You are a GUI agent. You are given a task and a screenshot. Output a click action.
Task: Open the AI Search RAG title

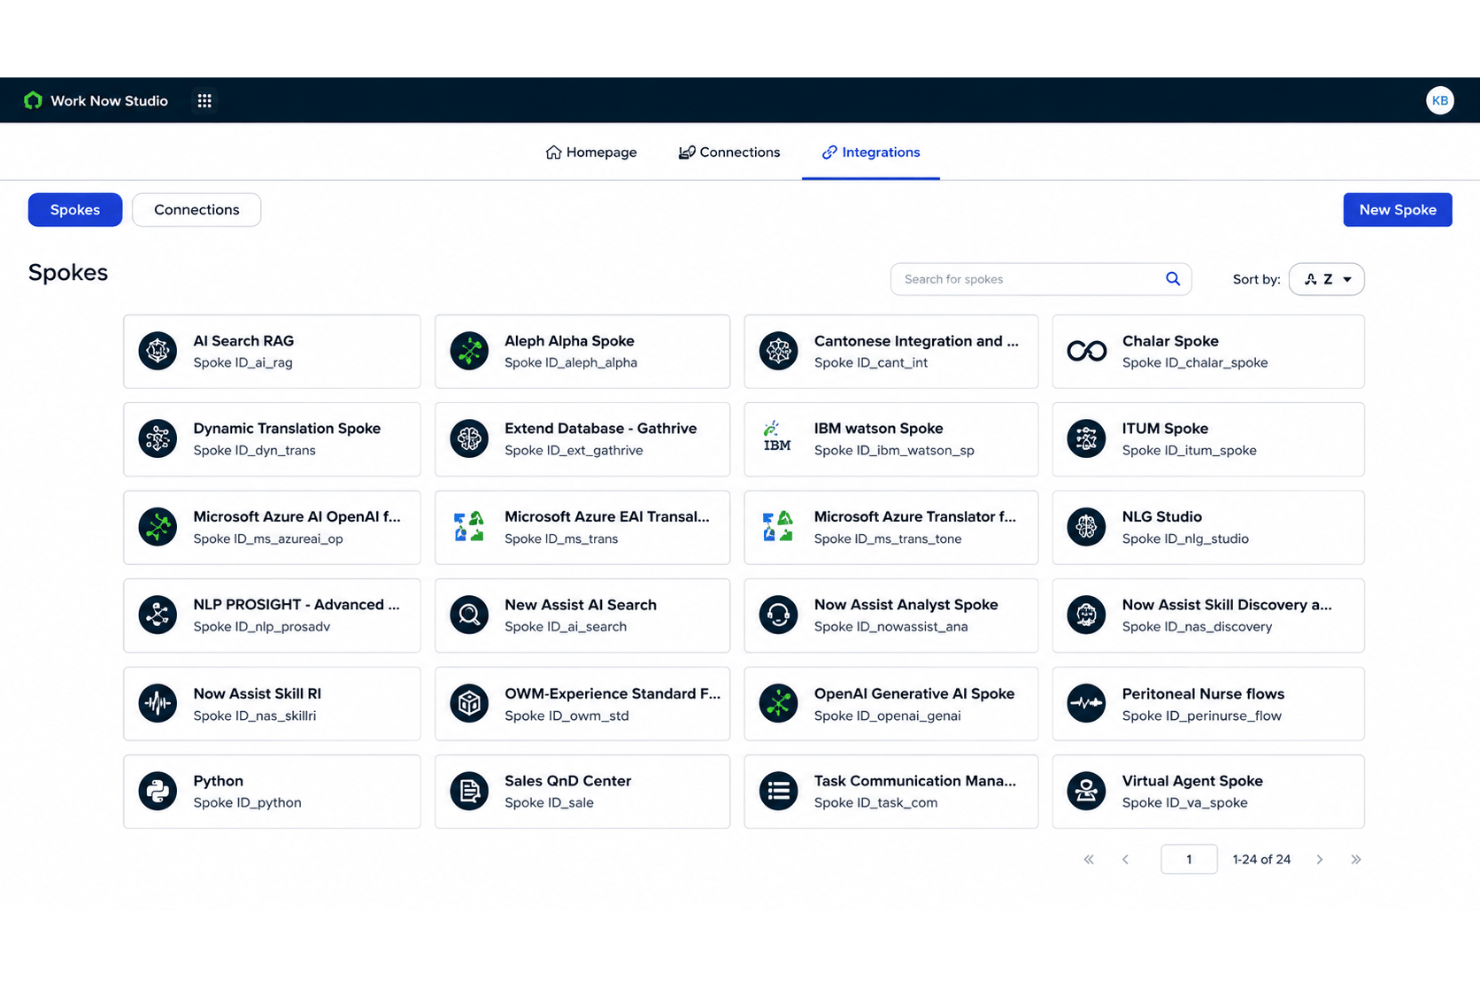(x=243, y=341)
